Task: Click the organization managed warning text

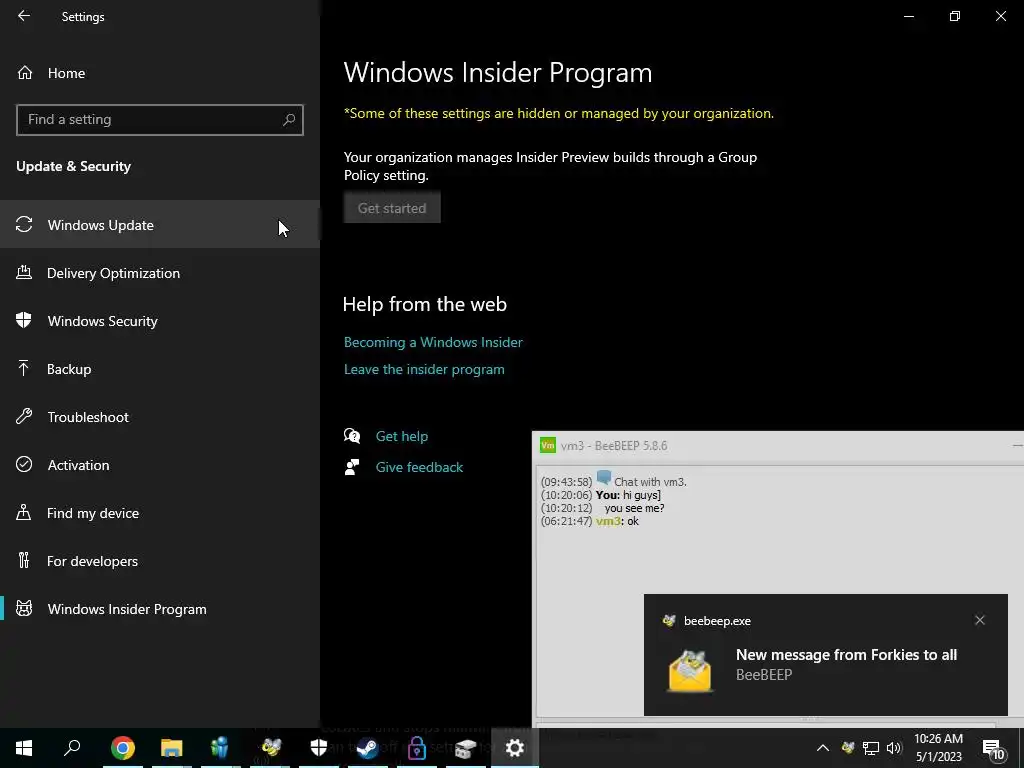Action: coord(559,114)
